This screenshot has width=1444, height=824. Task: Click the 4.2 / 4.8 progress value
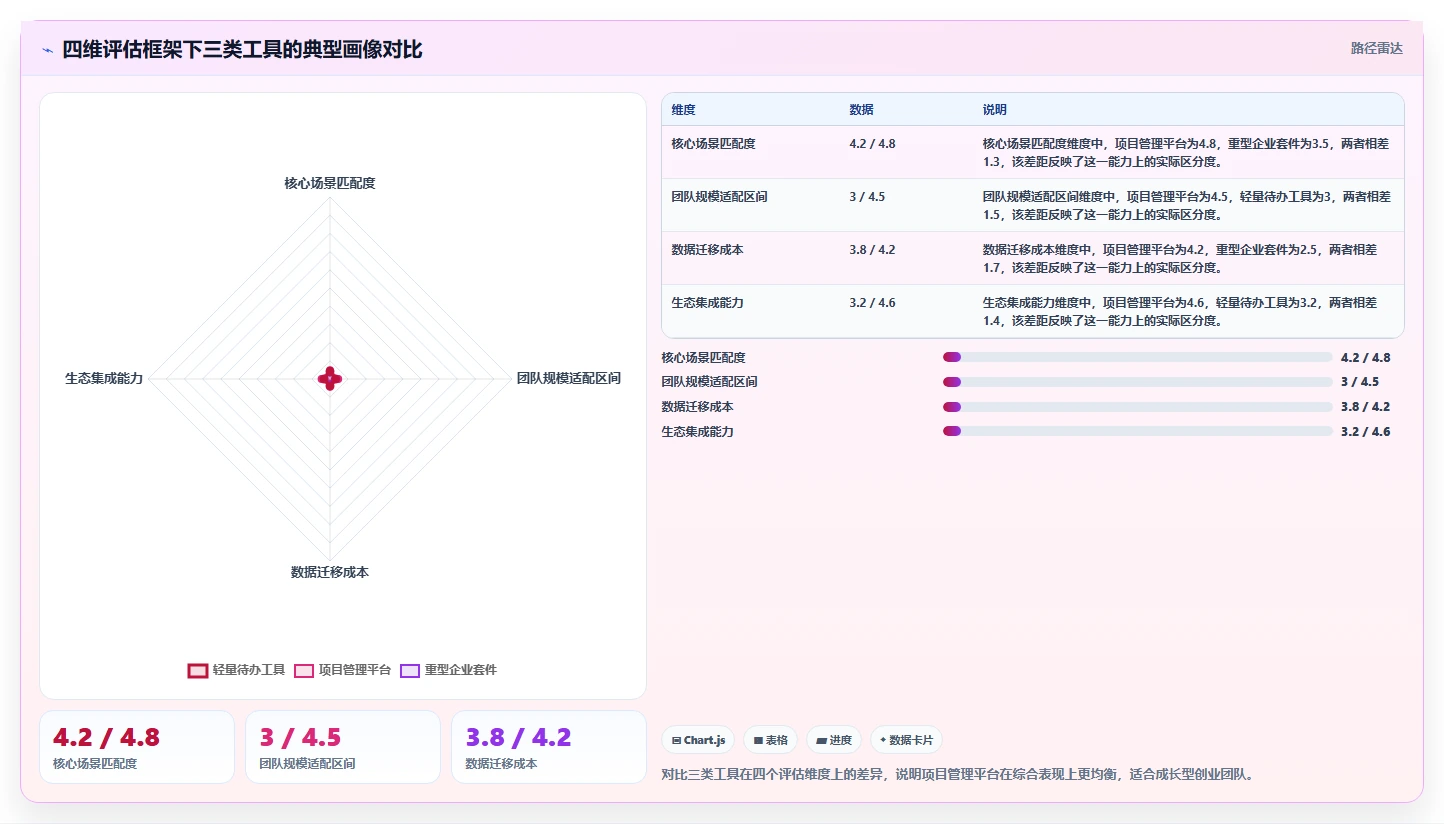(x=1366, y=357)
